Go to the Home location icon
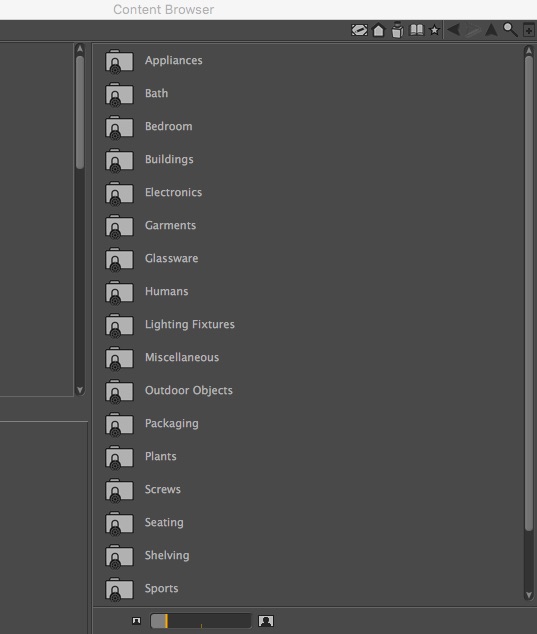 point(378,30)
